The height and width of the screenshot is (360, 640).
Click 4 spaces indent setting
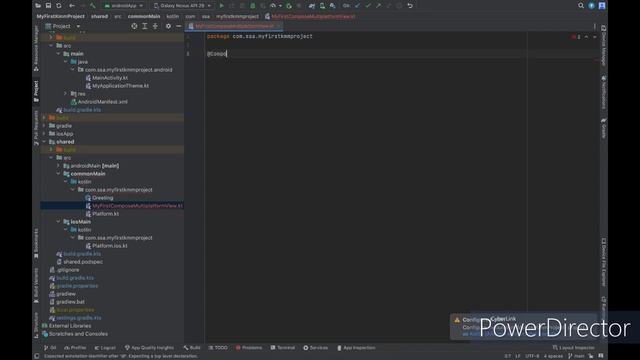[x=553, y=356]
